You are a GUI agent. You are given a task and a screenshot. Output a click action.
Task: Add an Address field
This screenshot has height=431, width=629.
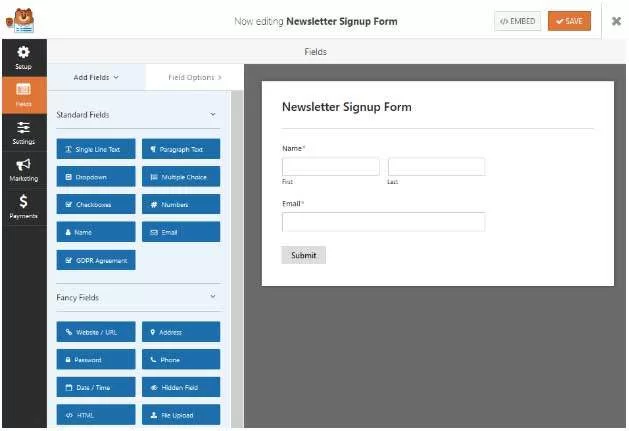[181, 332]
